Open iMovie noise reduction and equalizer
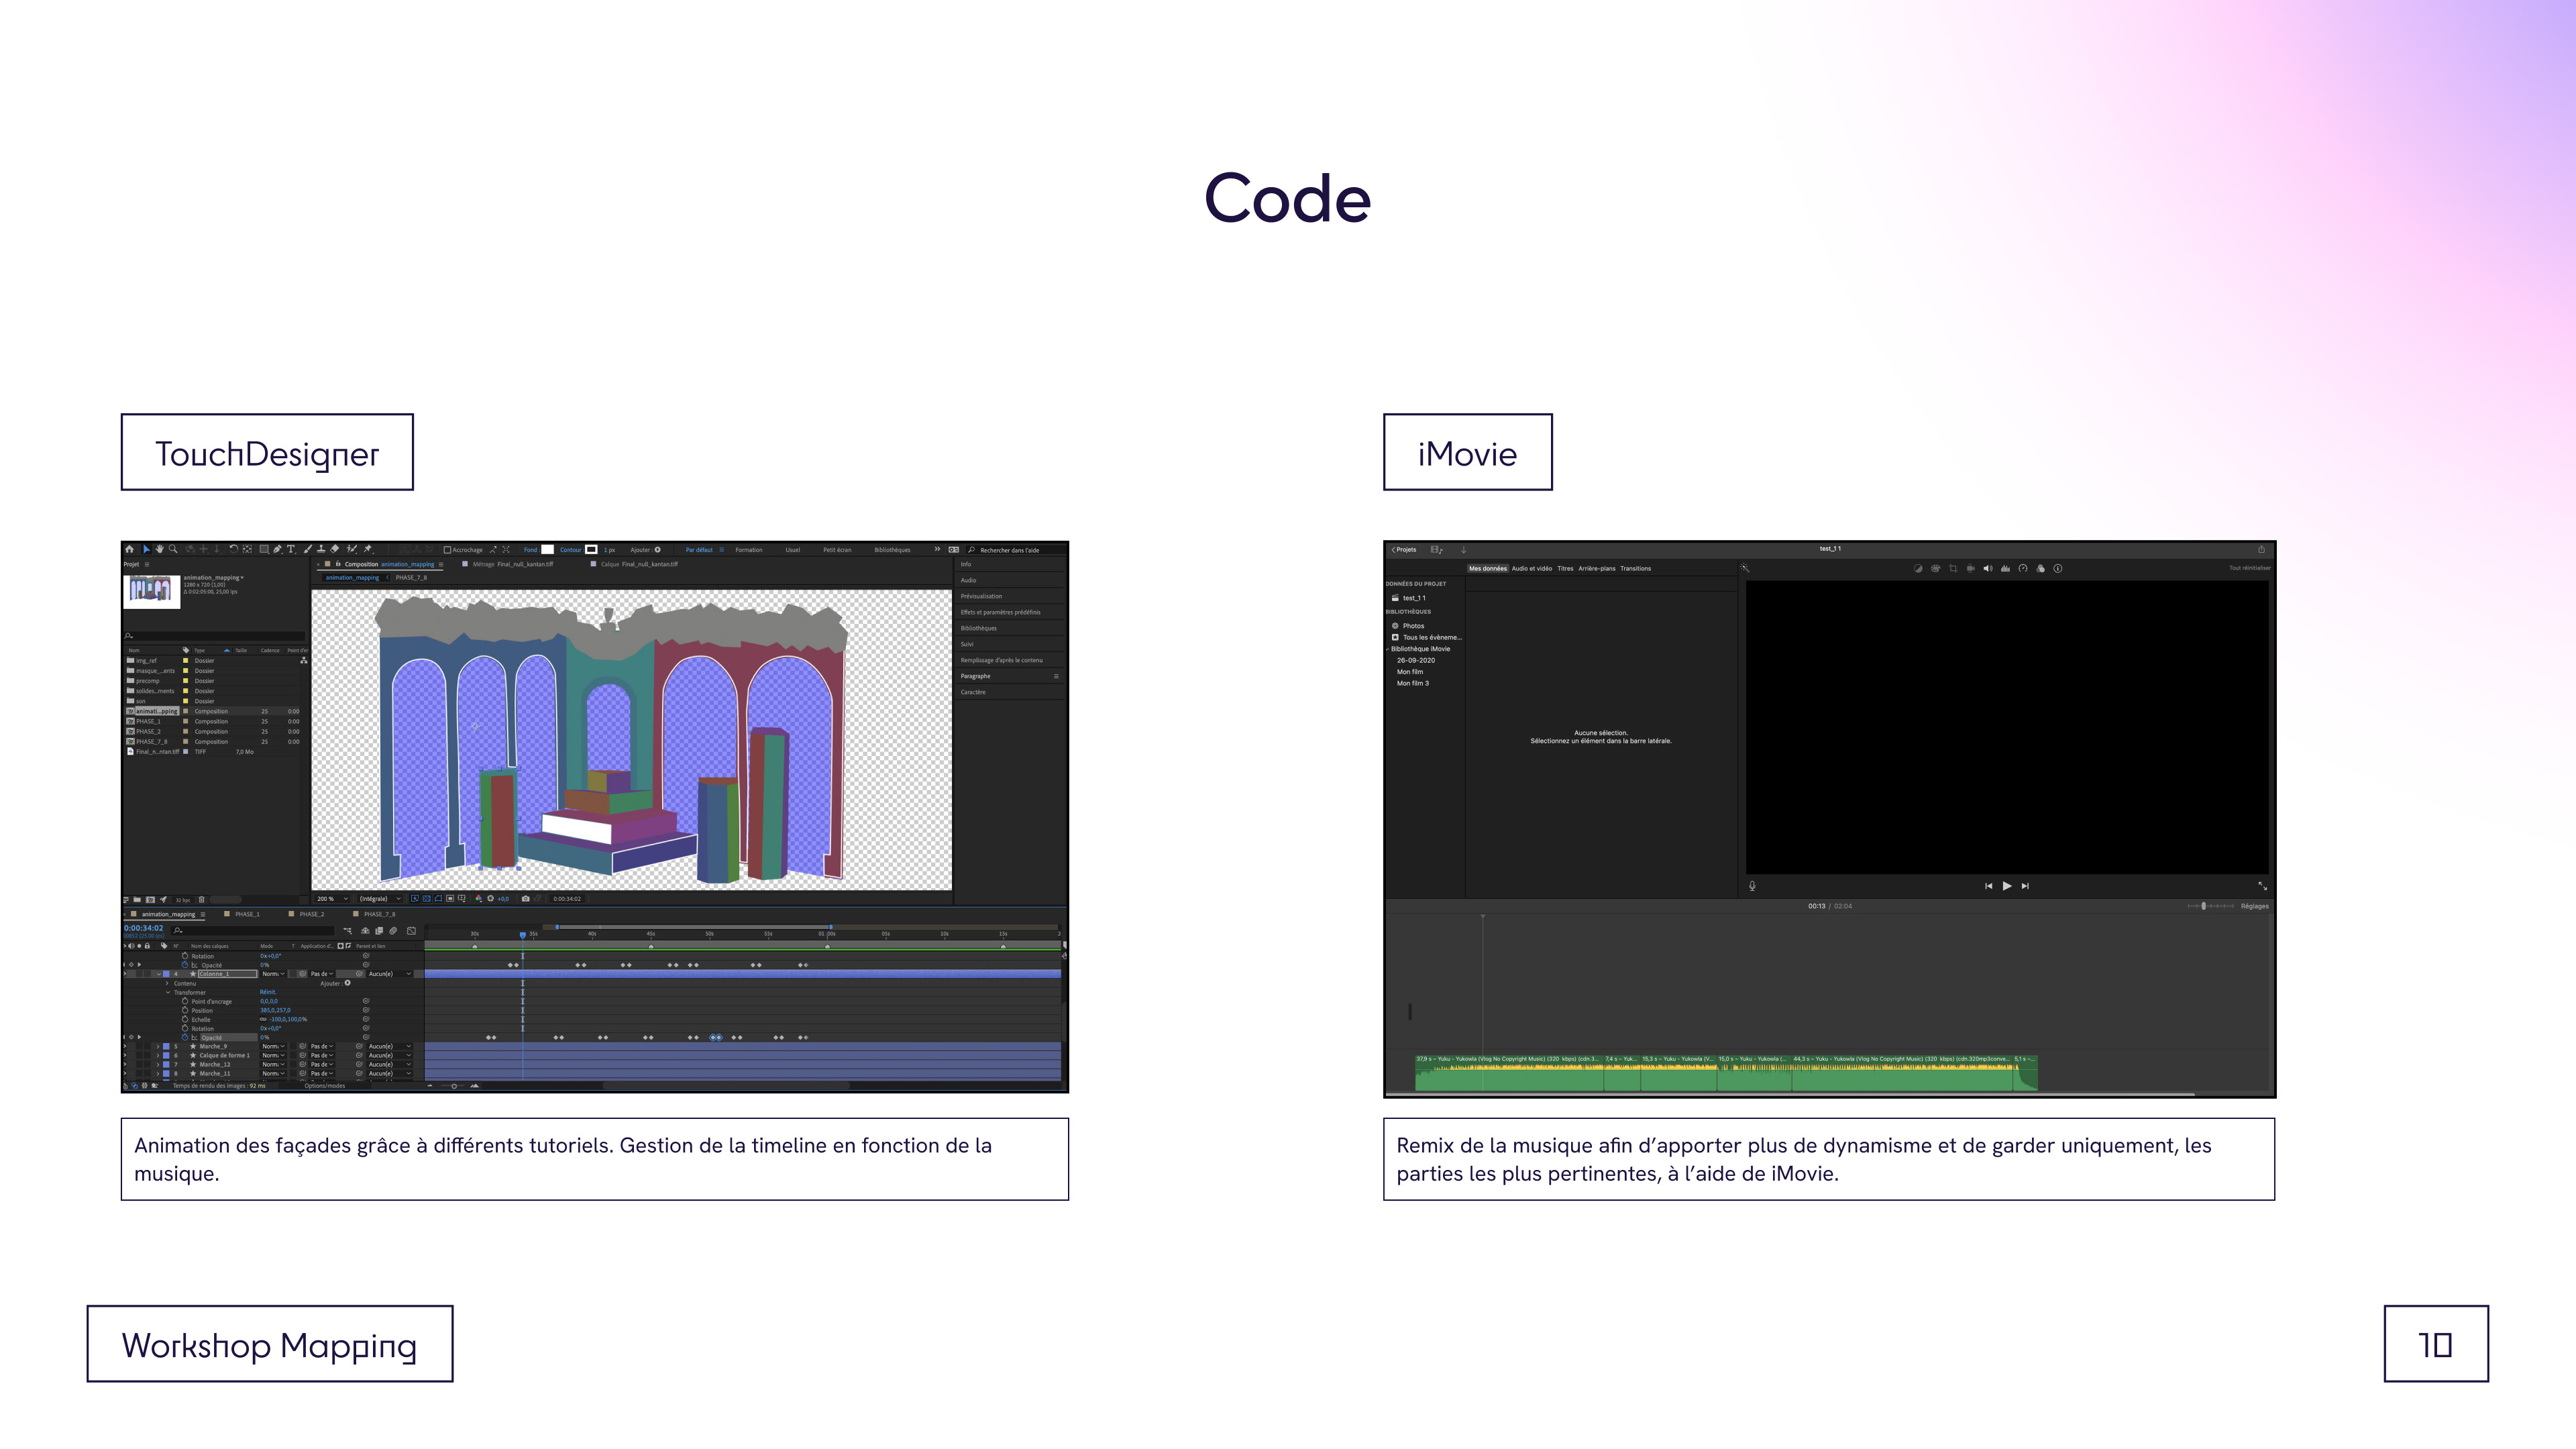The height and width of the screenshot is (1449, 2576). [x=2006, y=569]
